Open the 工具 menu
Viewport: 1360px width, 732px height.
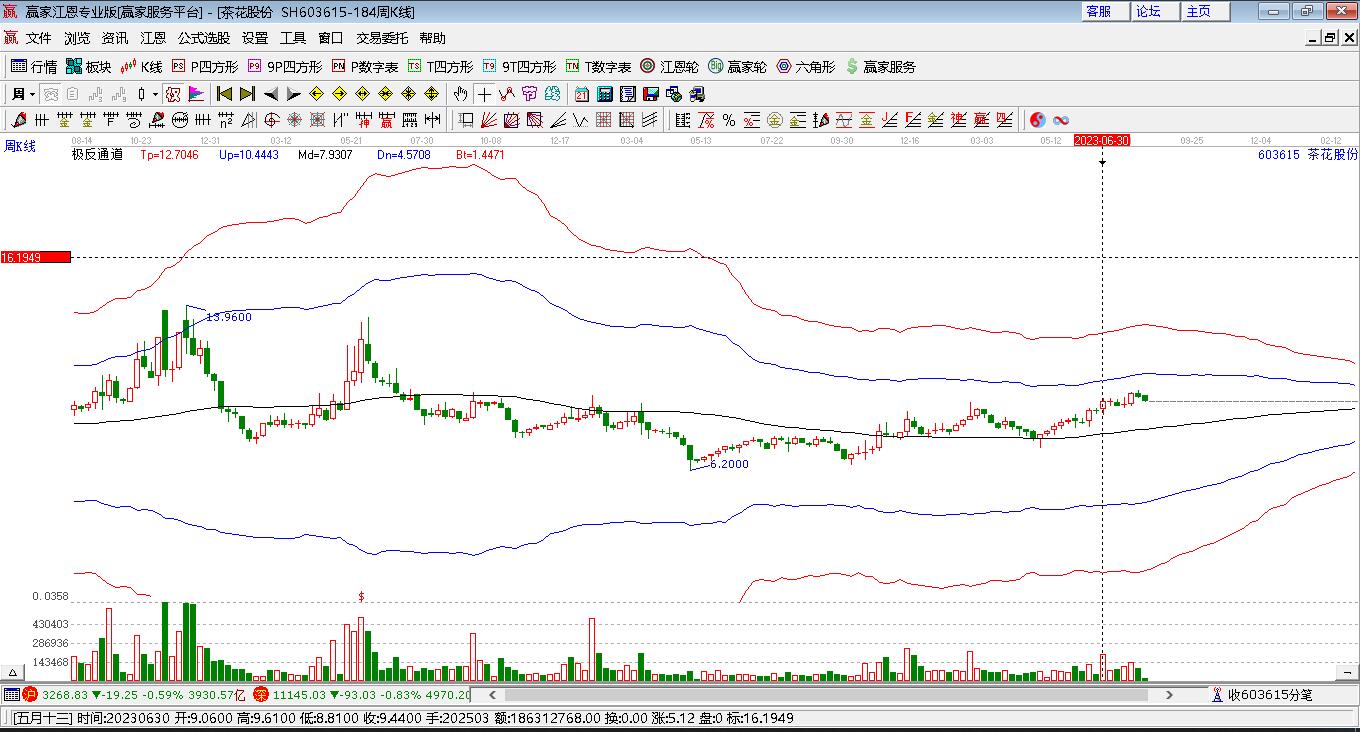pyautogui.click(x=293, y=38)
